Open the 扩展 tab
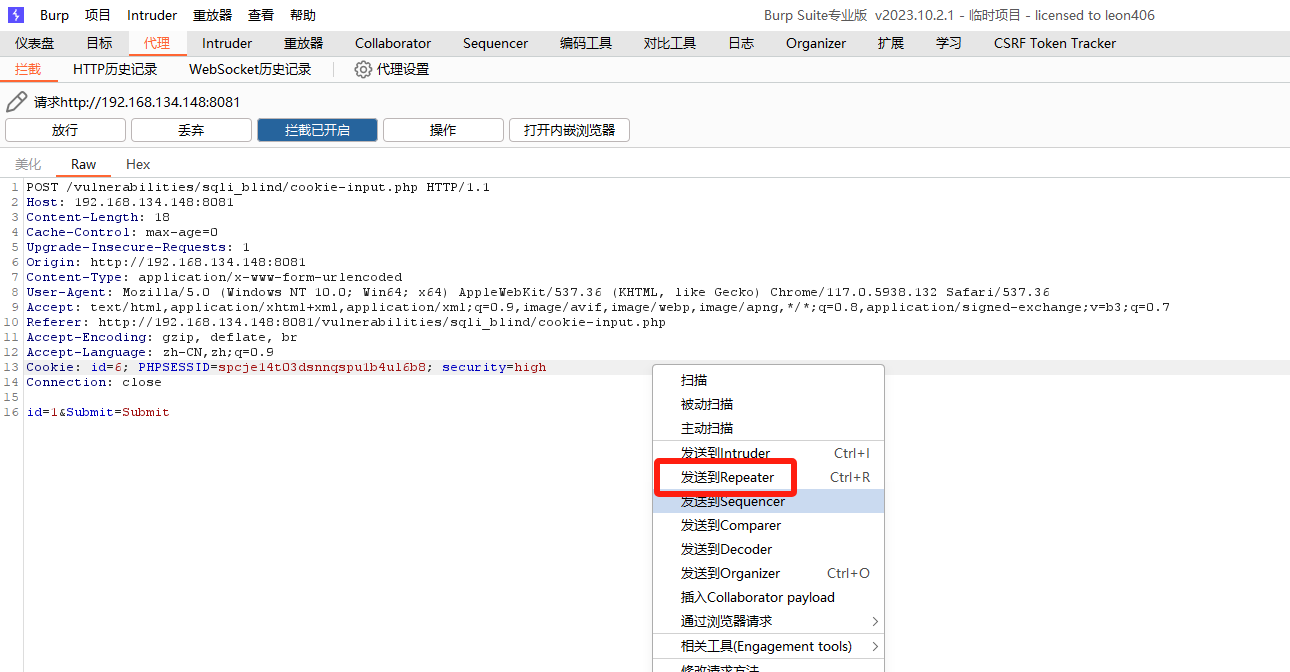The width and height of the screenshot is (1290, 672). 891,43
